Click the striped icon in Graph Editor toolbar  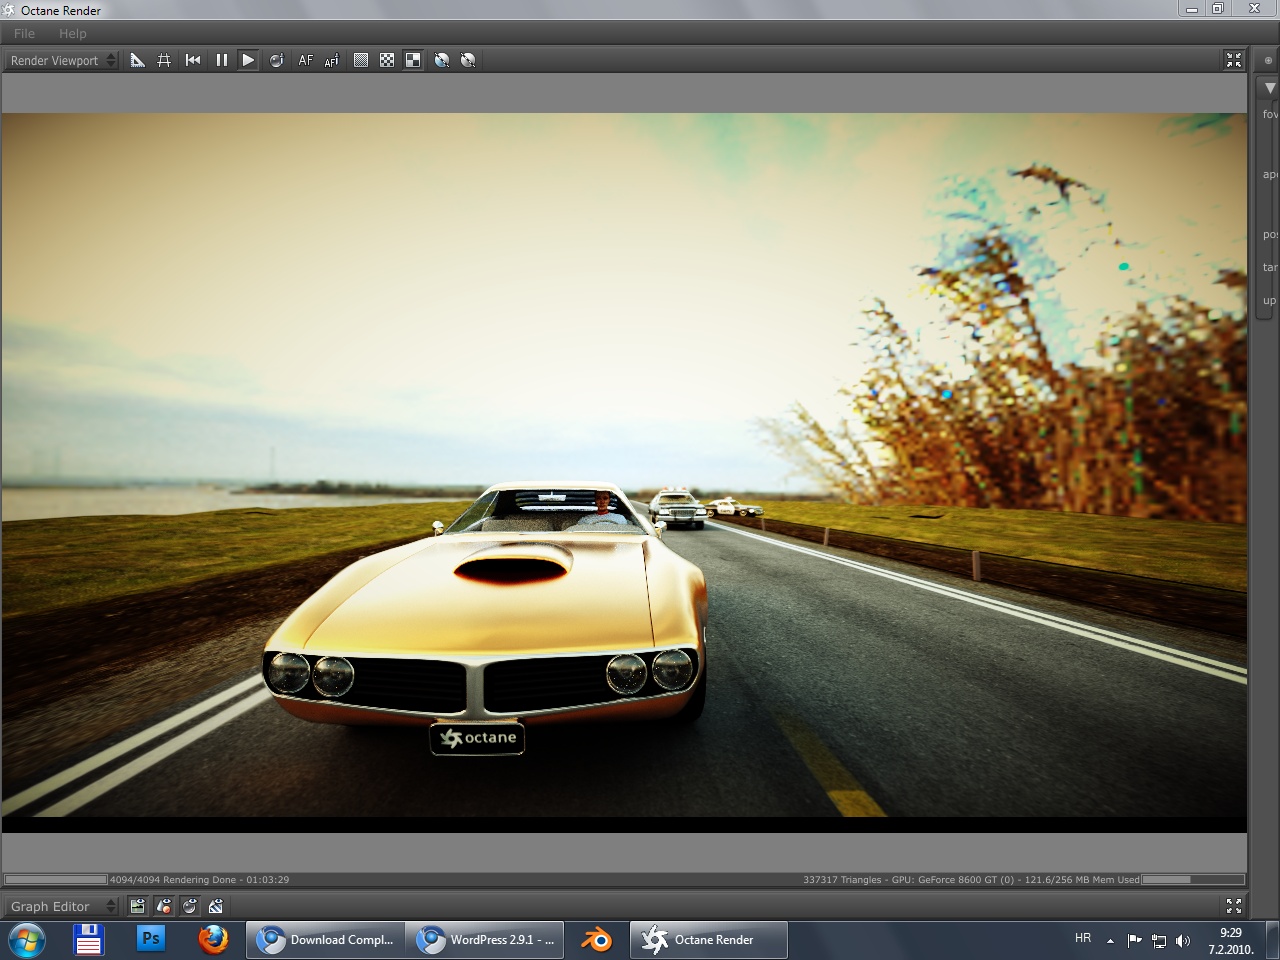tap(215, 906)
